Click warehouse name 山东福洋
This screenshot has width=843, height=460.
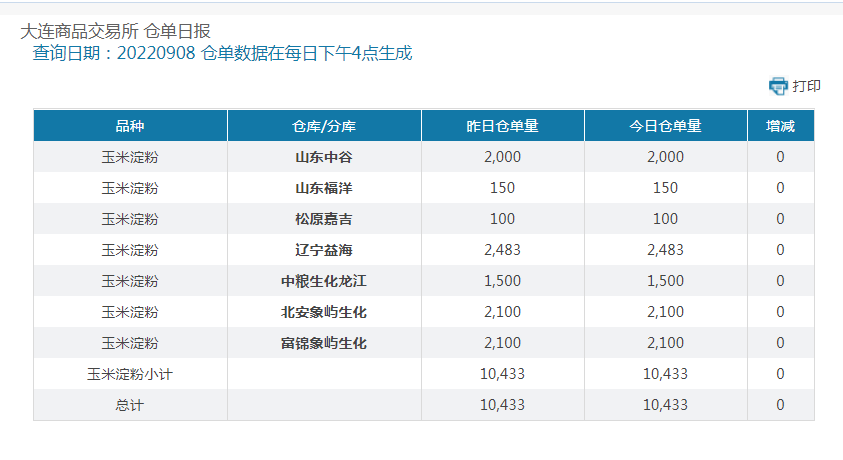coord(324,188)
